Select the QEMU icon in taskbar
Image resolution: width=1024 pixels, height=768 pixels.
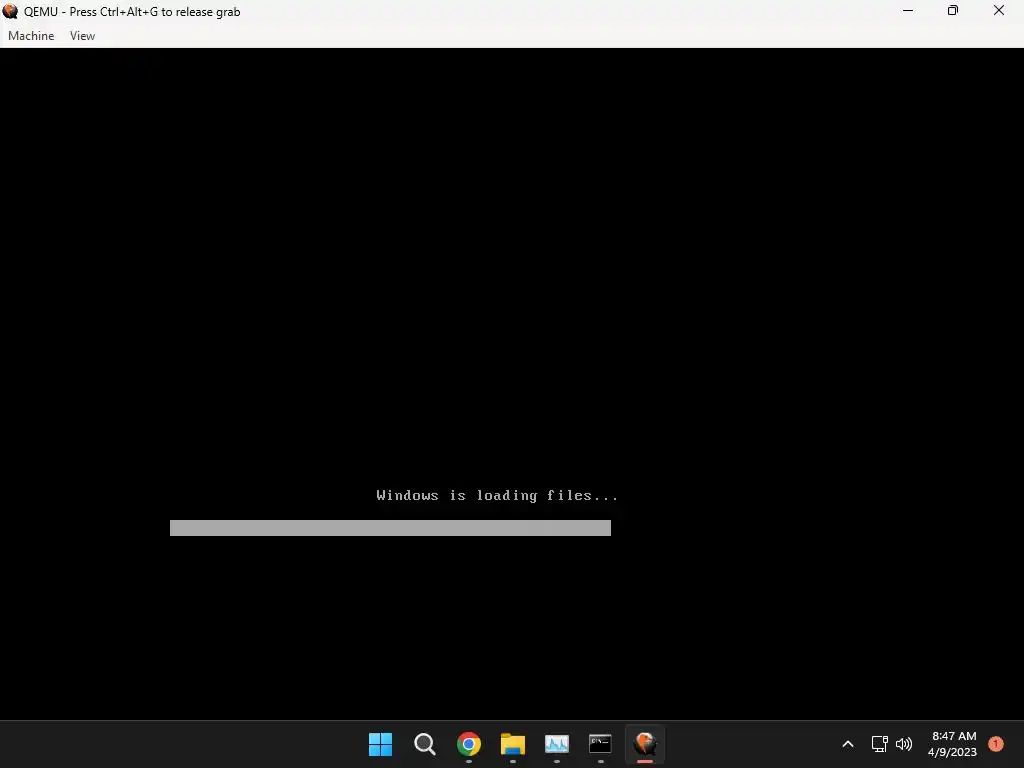[x=645, y=744]
